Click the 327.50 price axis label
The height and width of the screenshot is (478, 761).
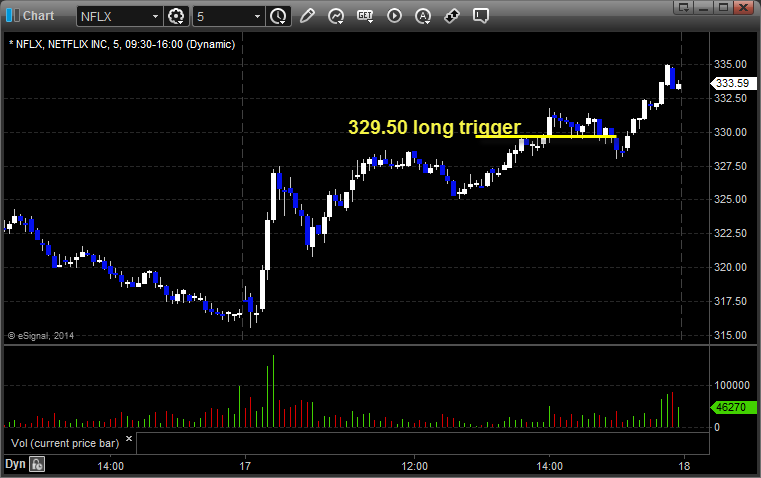[730, 166]
